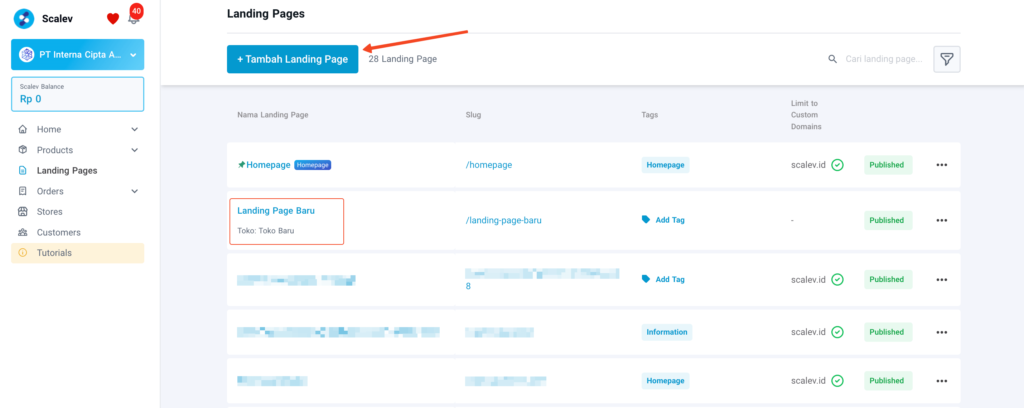1024x408 pixels.
Task: Click the Customers people icon
Action: [23, 232]
